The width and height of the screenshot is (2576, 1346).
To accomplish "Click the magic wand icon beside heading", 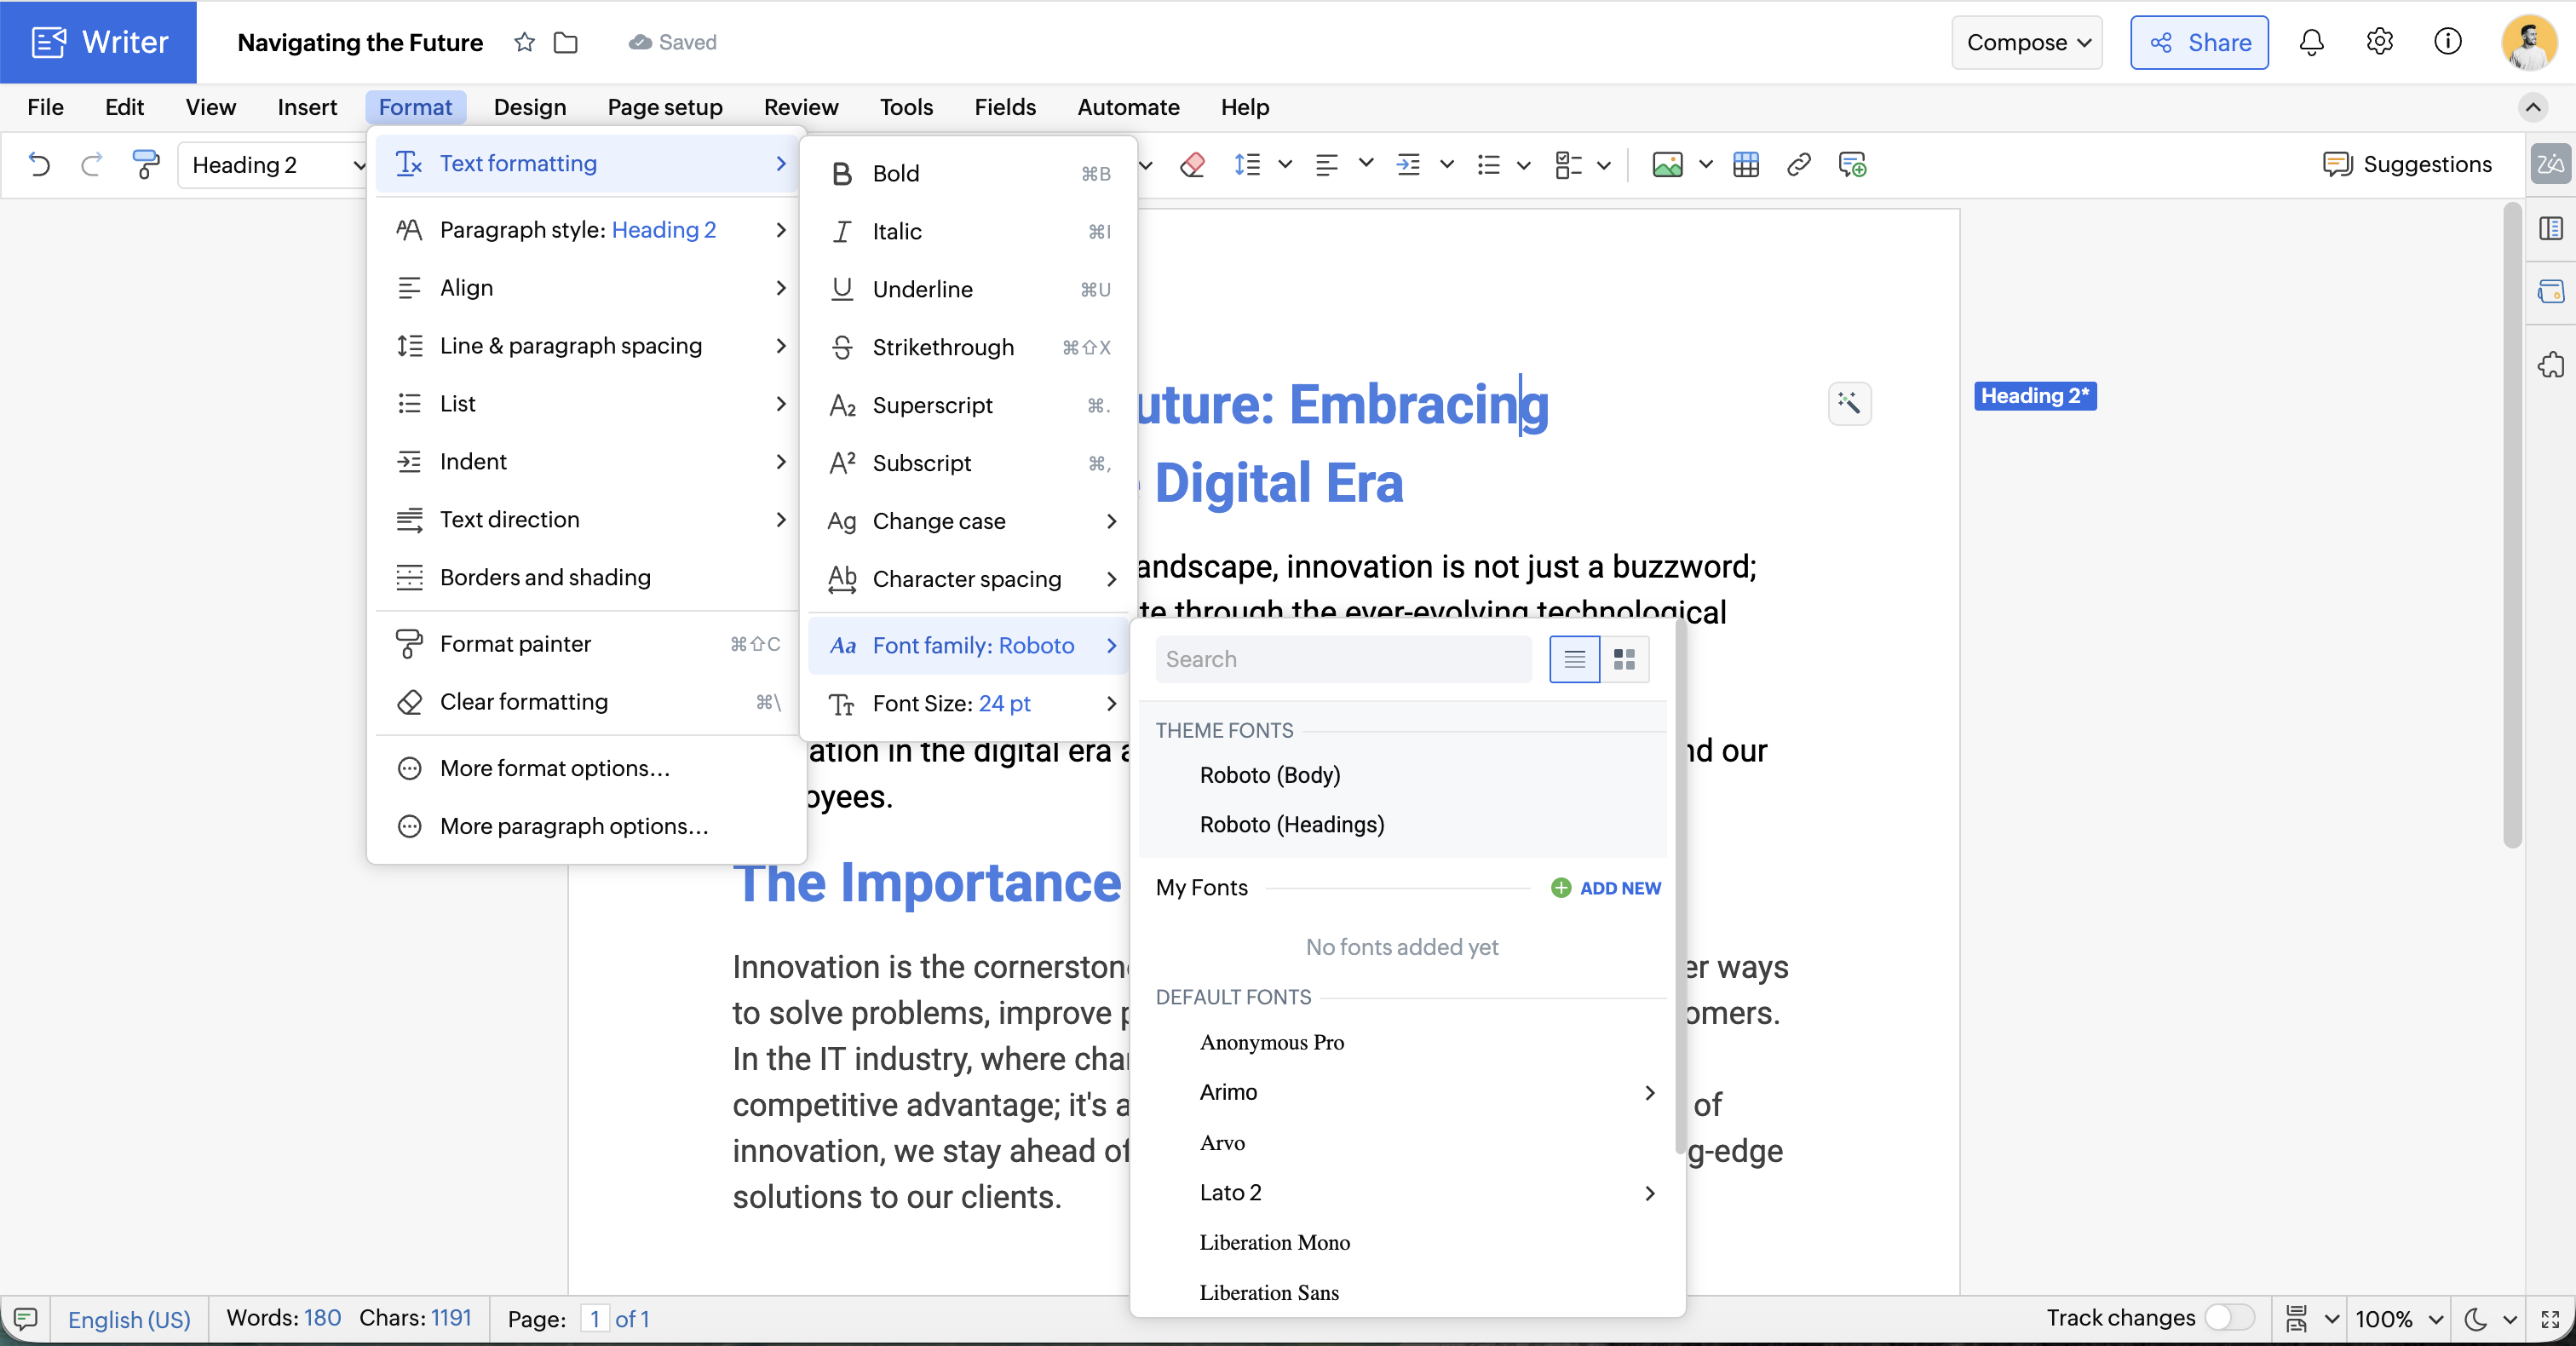I will click(x=1849, y=403).
